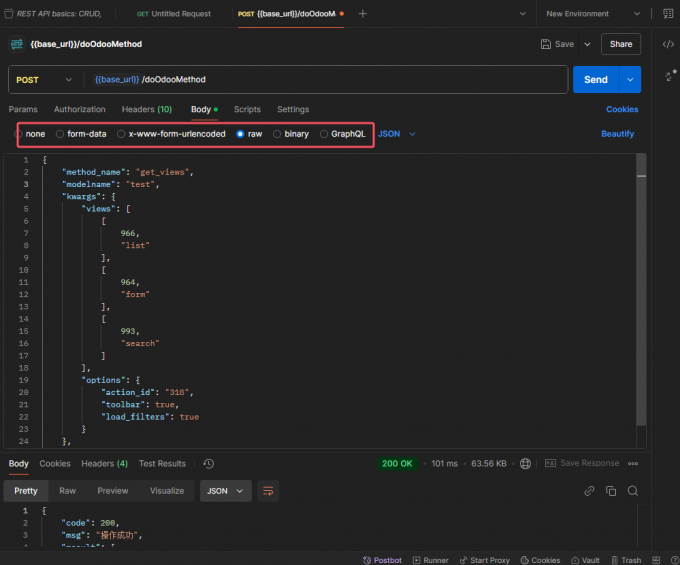Viewport: 680px width, 565px height.
Task: Open the Headers (10) request tab
Action: 147,109
